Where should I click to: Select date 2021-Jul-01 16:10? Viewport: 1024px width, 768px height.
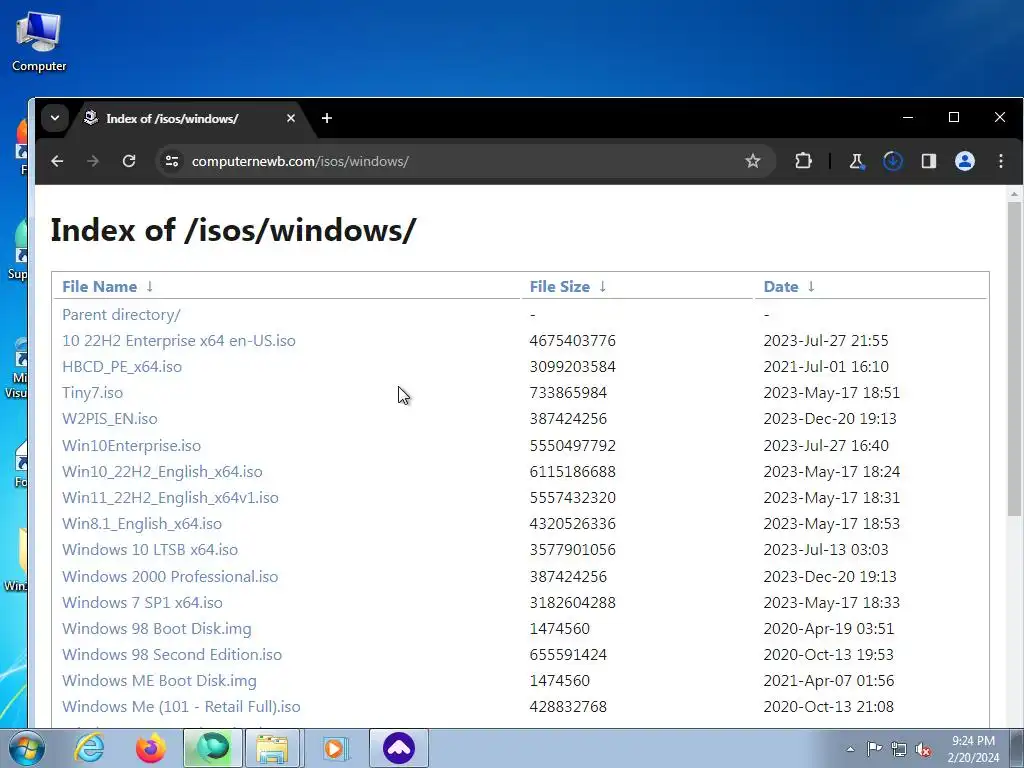826,367
